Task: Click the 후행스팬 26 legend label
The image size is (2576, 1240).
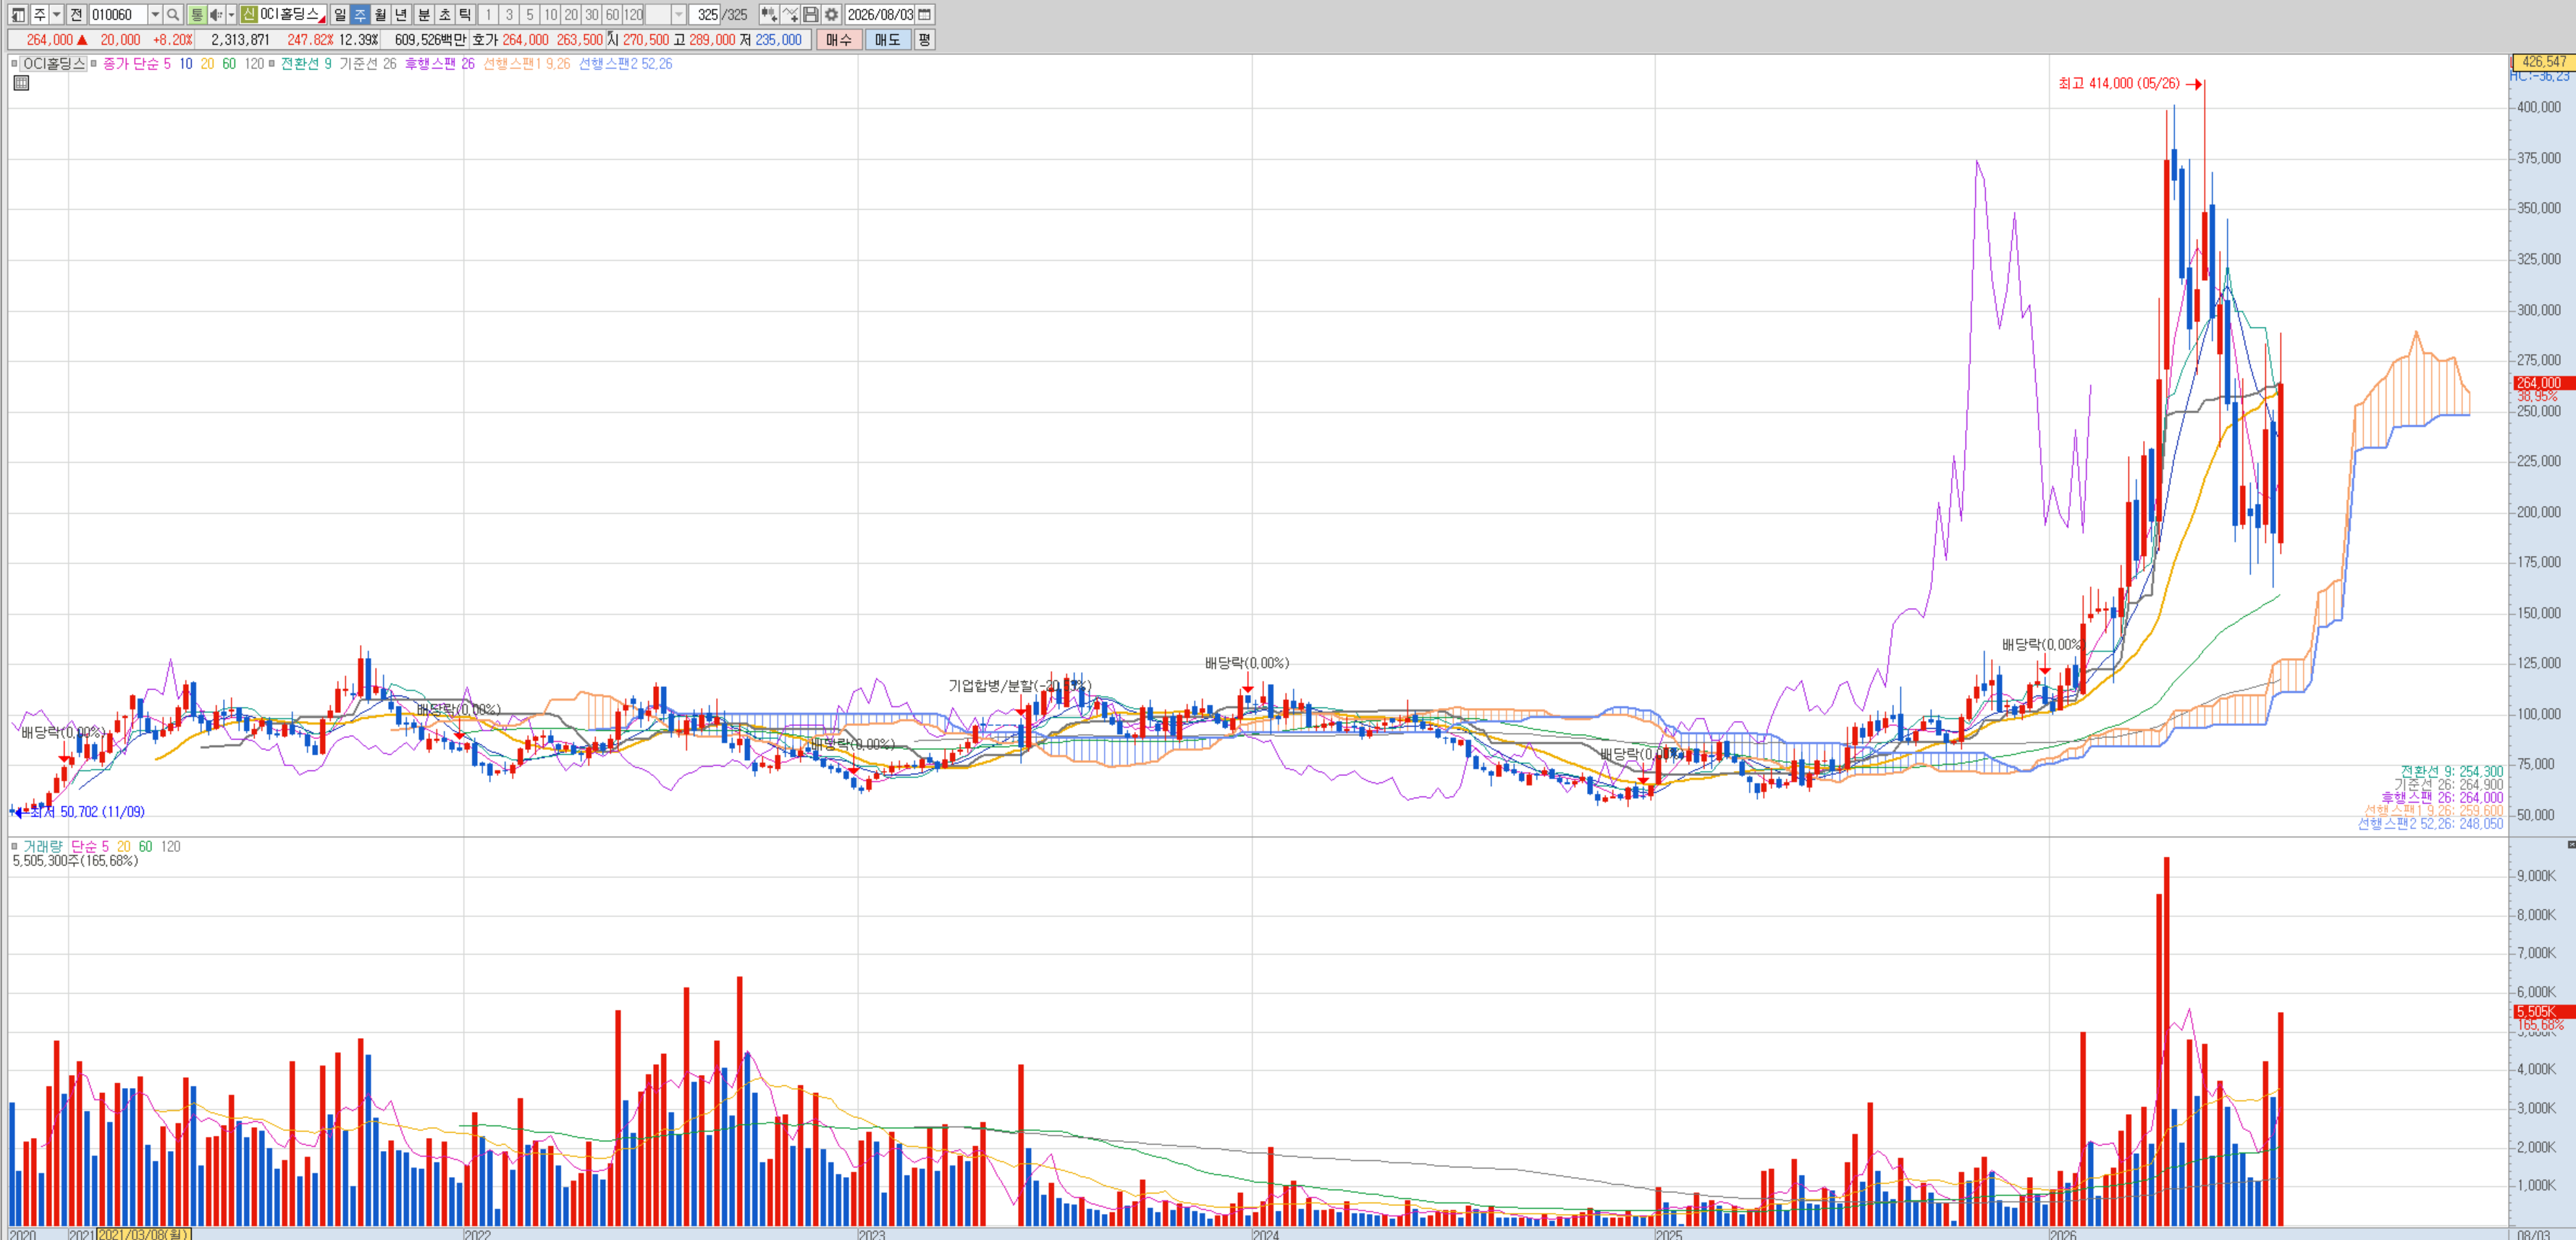Action: tap(440, 64)
